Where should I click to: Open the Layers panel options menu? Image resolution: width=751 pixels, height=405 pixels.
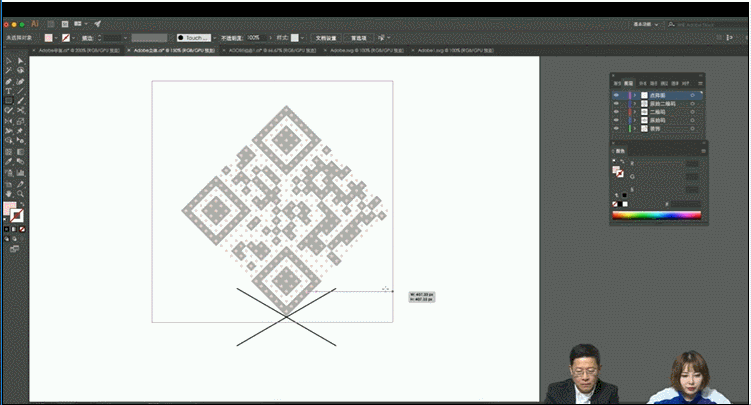click(x=700, y=83)
